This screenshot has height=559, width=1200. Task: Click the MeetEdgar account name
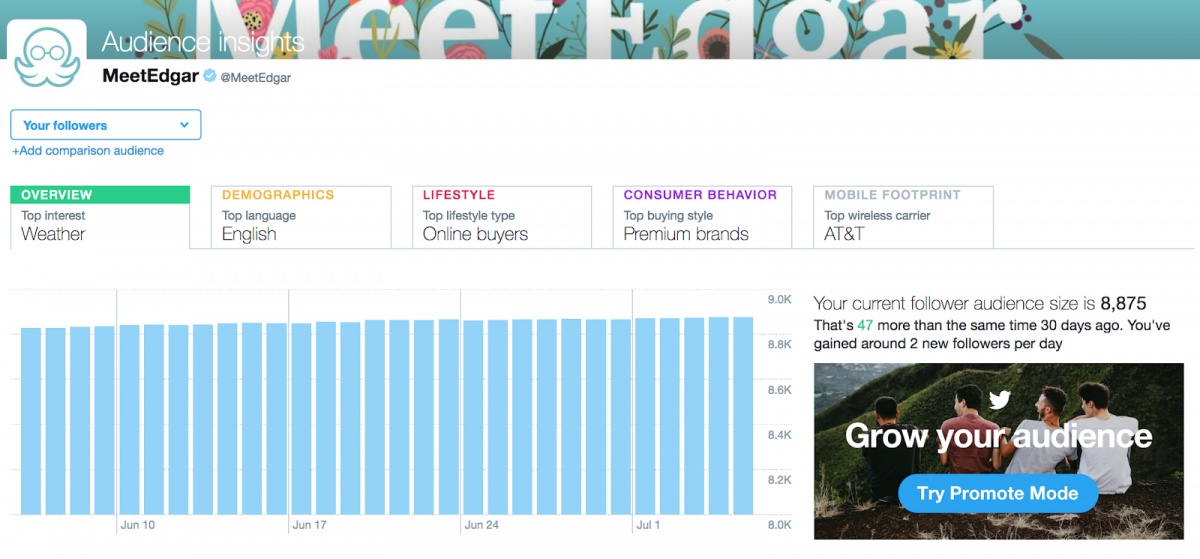[150, 76]
